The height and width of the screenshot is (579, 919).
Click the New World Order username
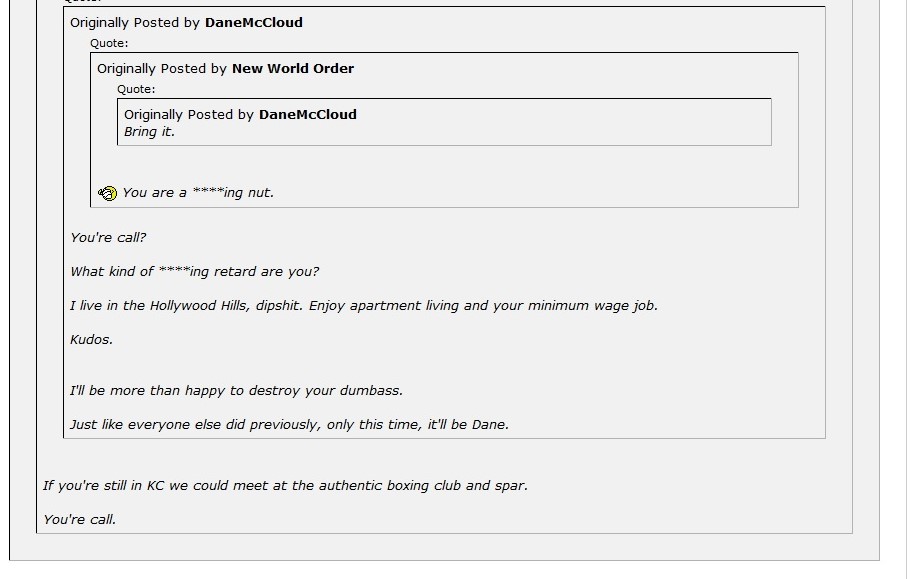tap(293, 69)
